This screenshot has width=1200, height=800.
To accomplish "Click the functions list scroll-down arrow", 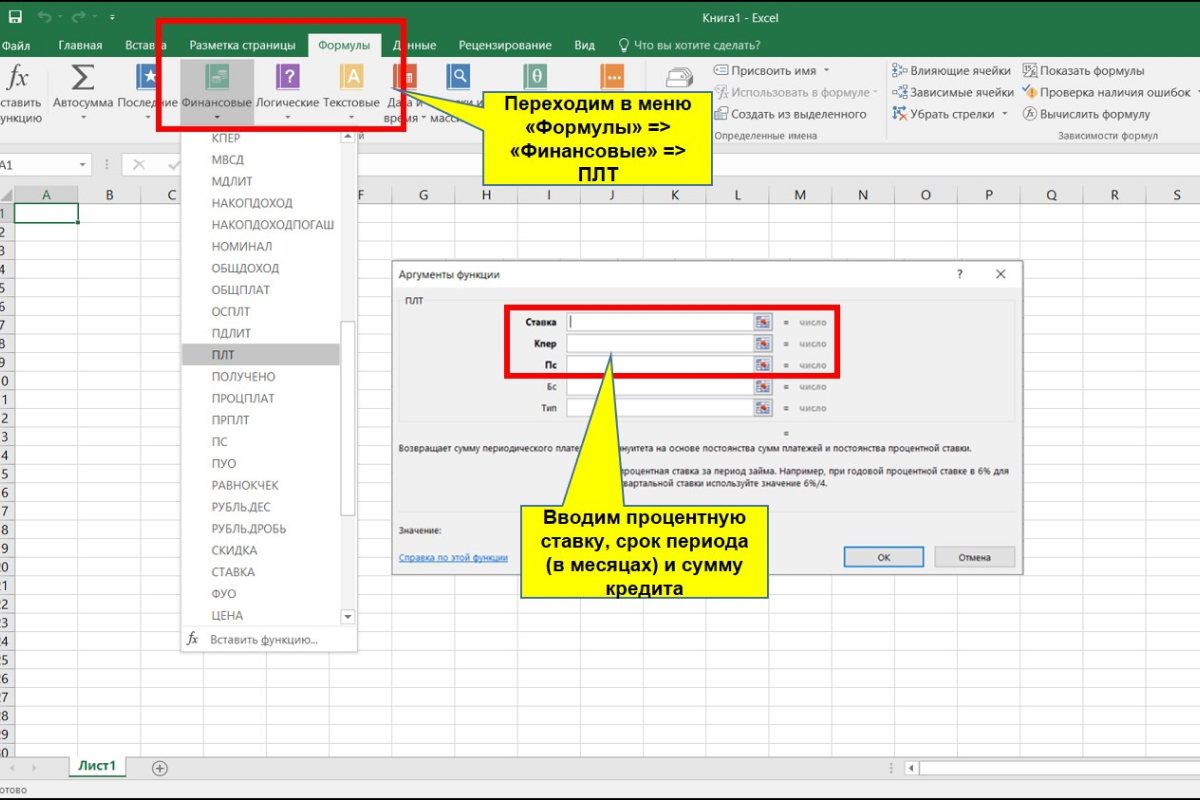I will (348, 616).
